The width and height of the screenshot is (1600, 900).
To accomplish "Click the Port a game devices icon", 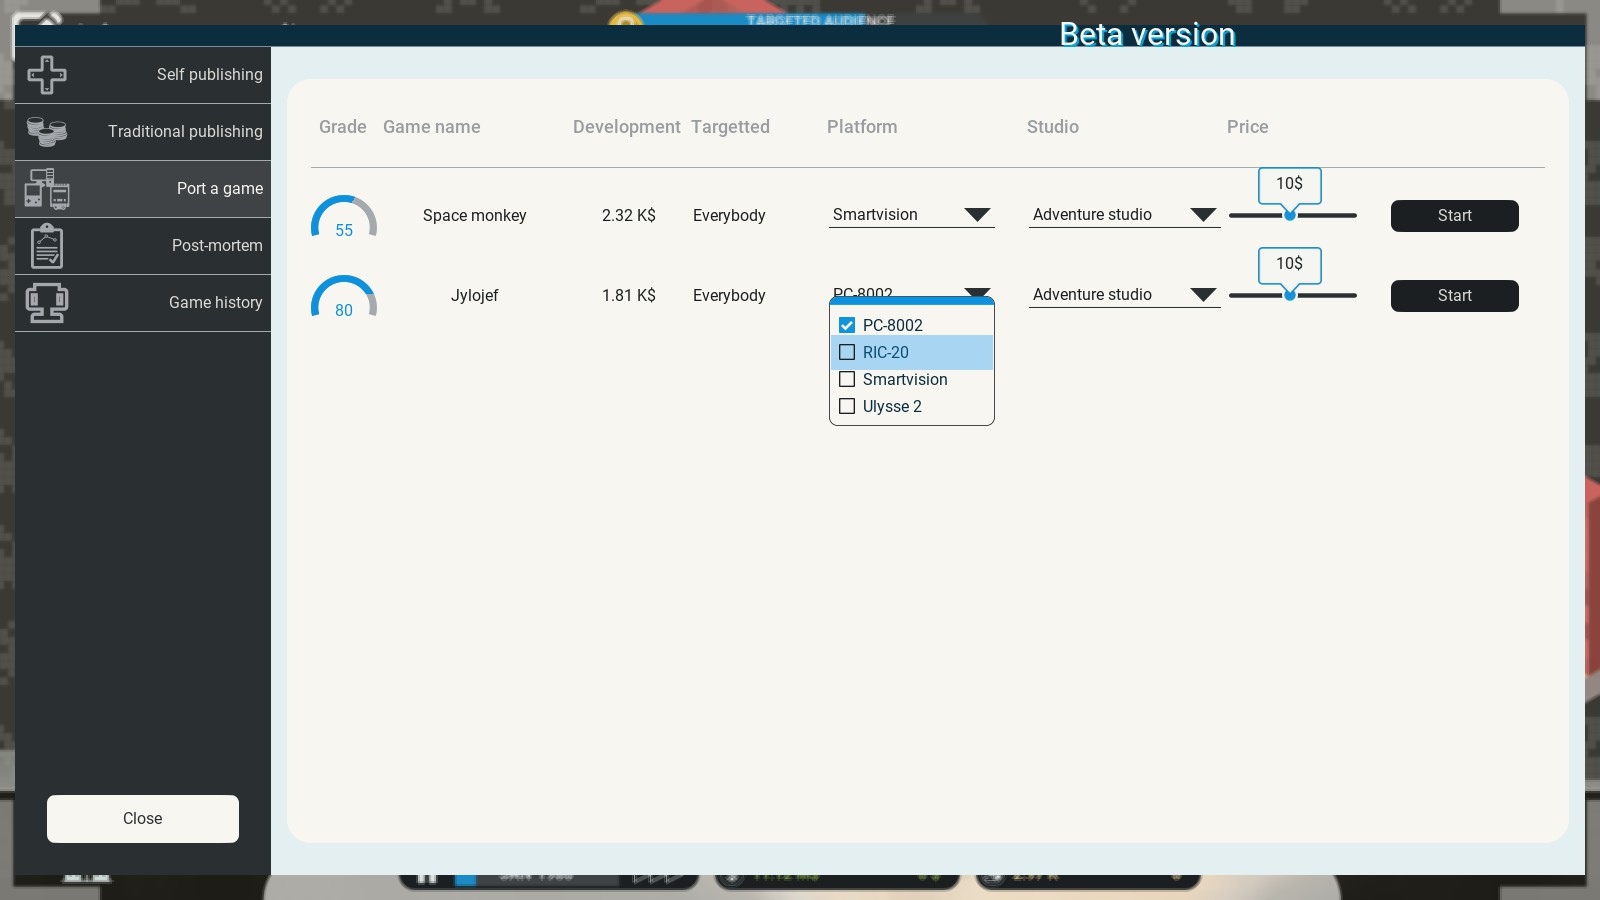I will [47, 189].
